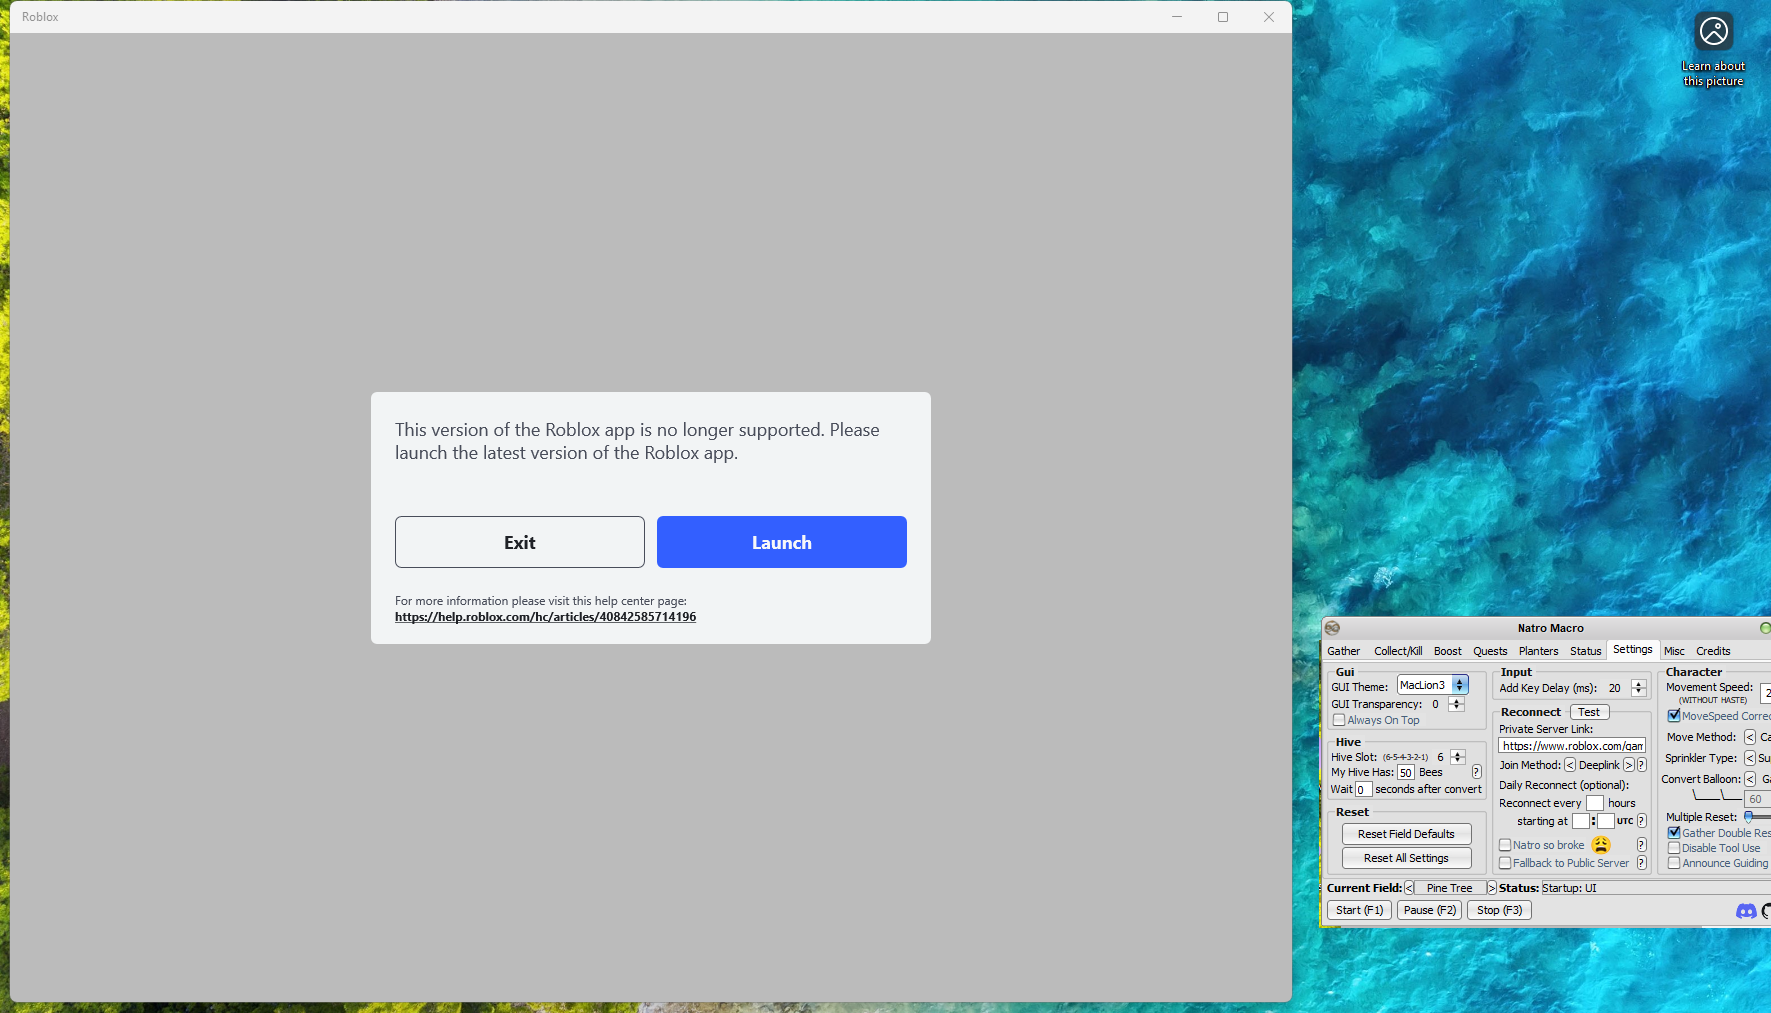
Task: Select next Join Method
Action: pos(1628,765)
